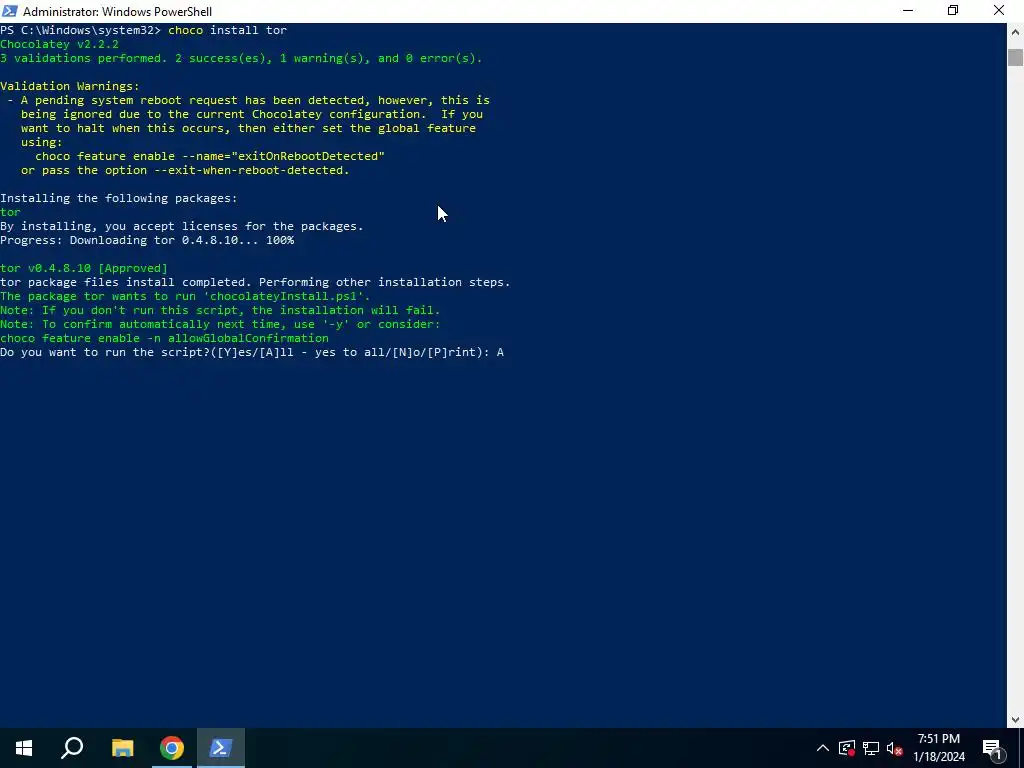Open the Windows Start menu
Viewport: 1024px width, 768px height.
(x=24, y=748)
